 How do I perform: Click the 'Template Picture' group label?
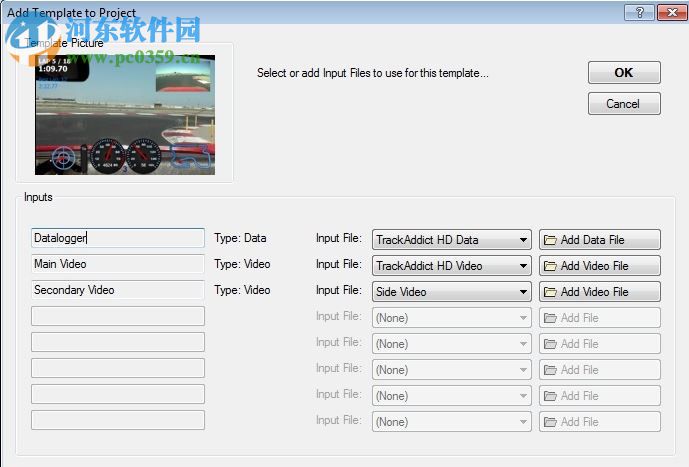pos(65,43)
